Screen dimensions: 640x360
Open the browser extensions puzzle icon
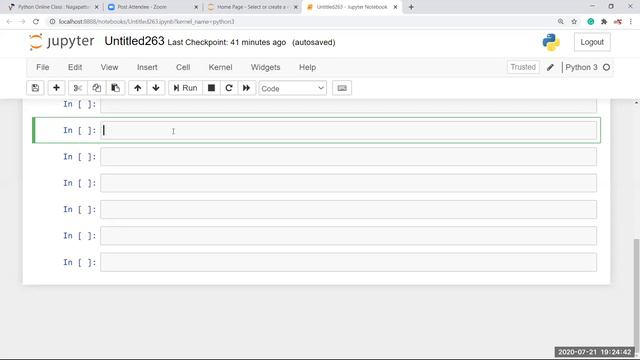(604, 22)
